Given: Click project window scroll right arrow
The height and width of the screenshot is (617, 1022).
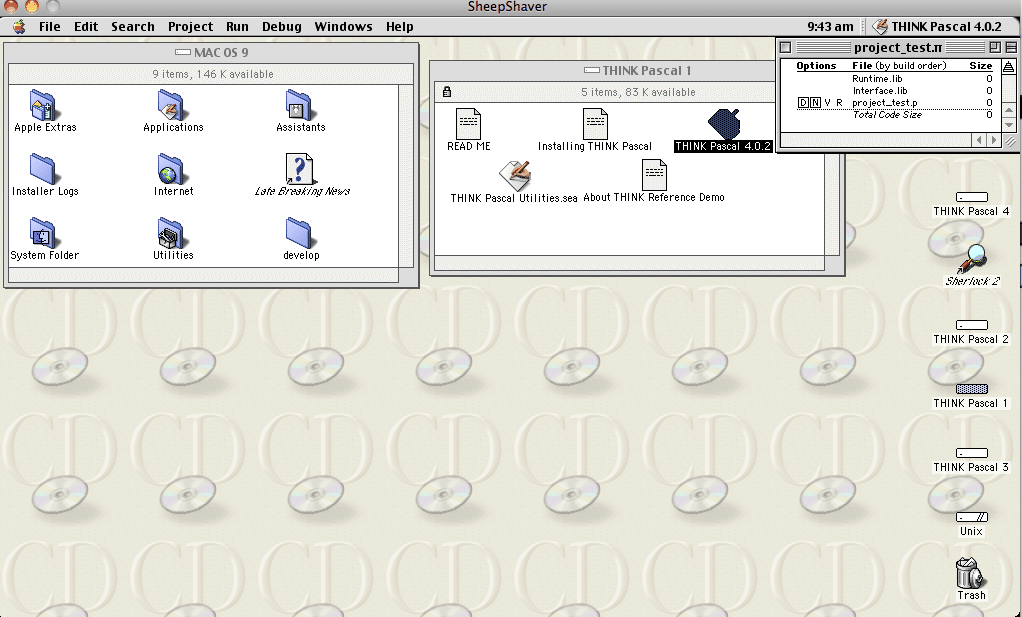Looking at the screenshot, I should tap(993, 139).
